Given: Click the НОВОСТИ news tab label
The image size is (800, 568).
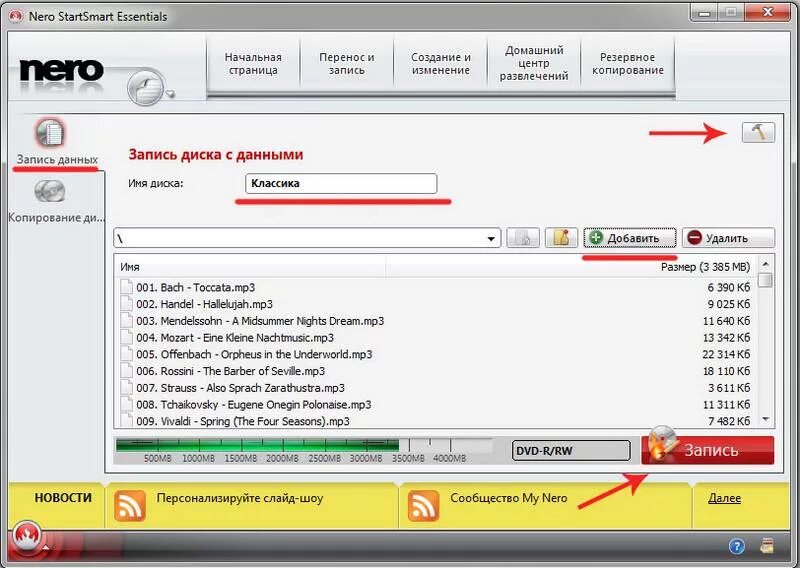Looking at the screenshot, I should (63, 498).
